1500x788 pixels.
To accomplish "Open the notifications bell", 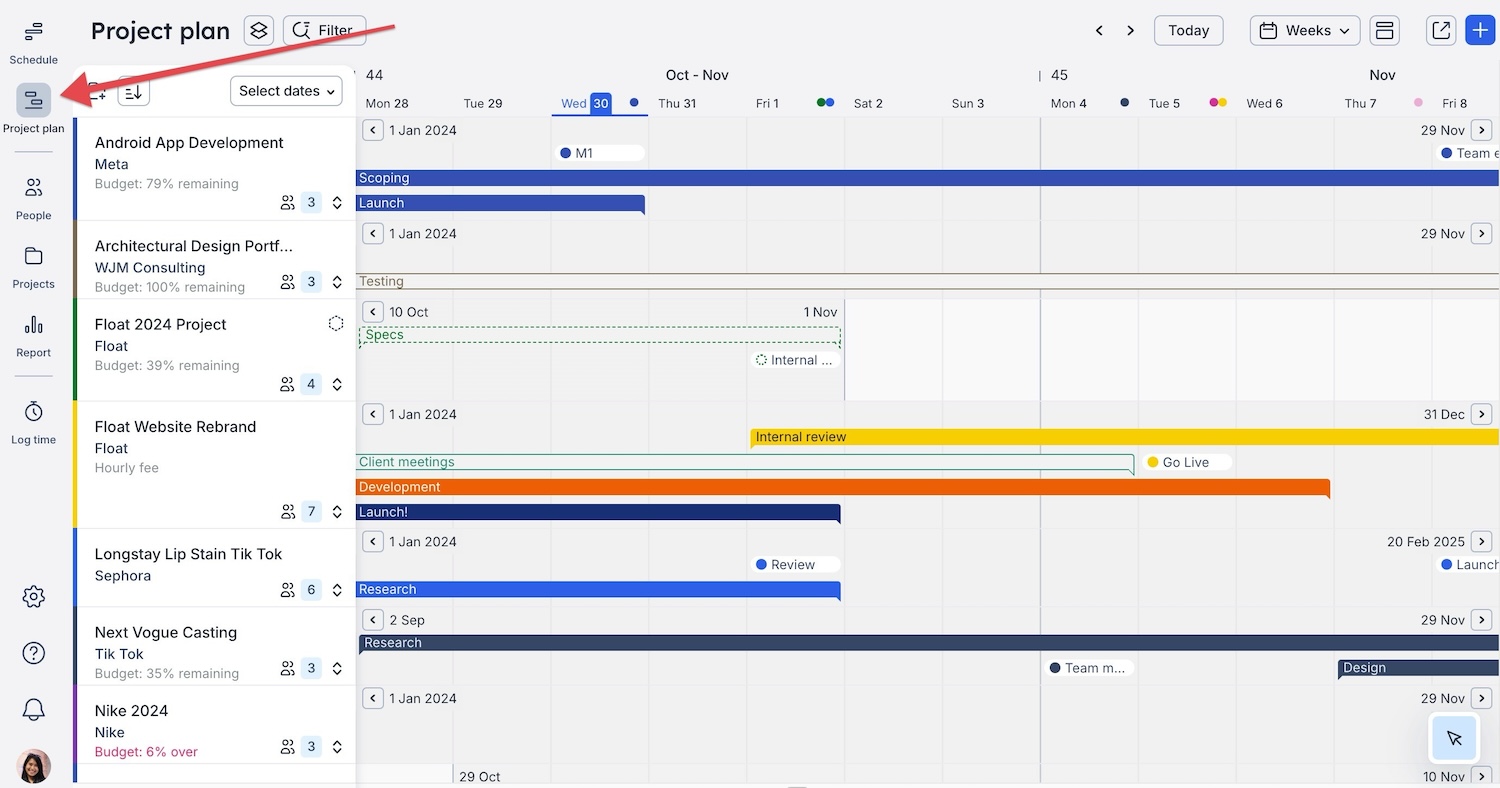I will tap(33, 710).
